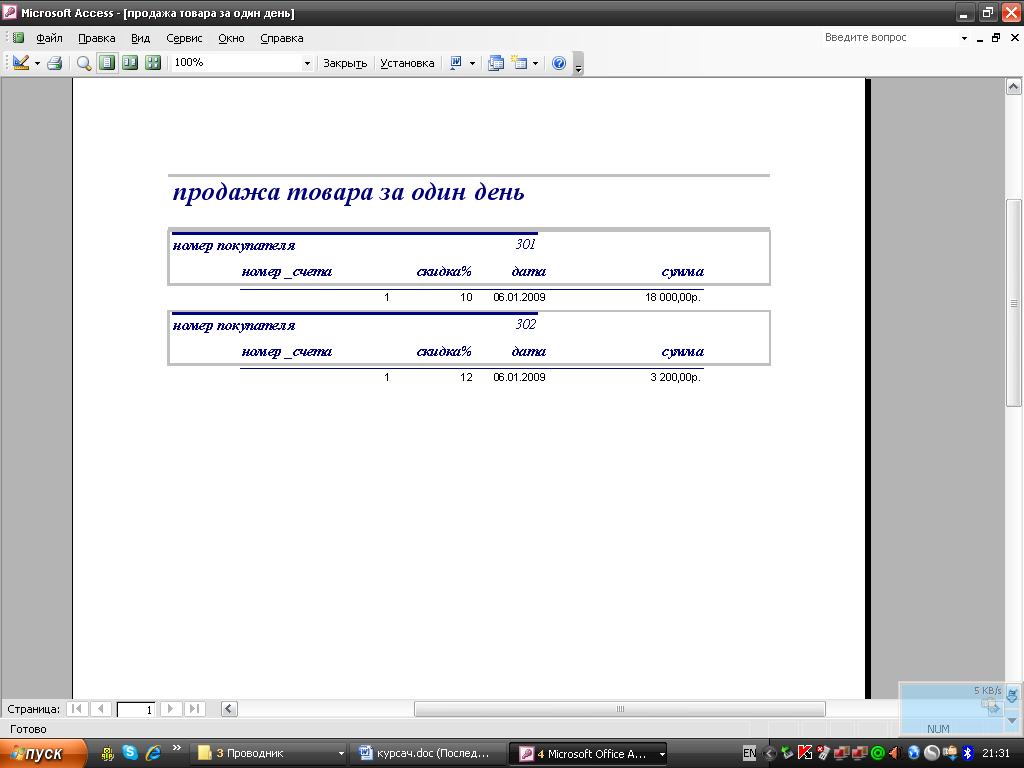Open toolbar options at the toolbar's end
The image size is (1024, 768).
(578, 64)
